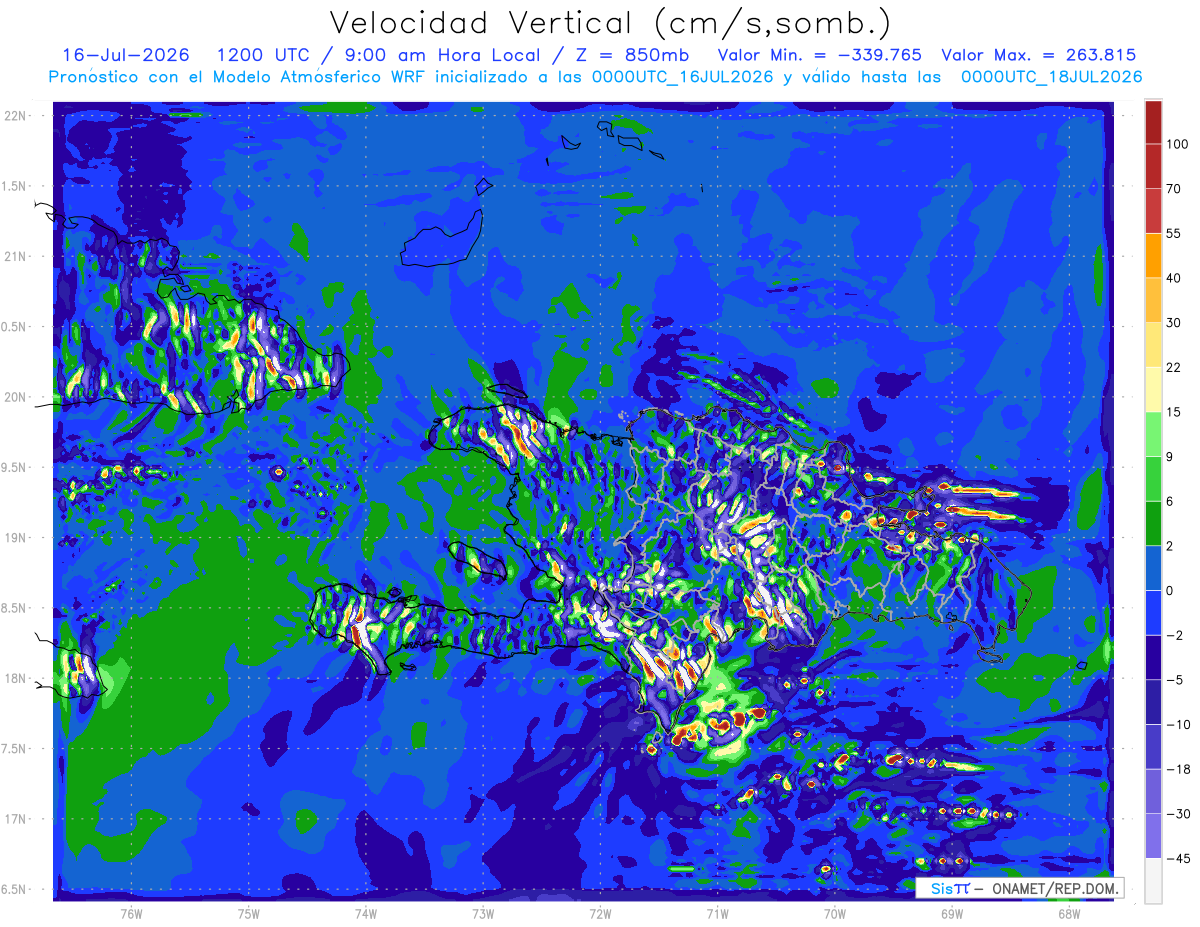Click the "-45" color bar label
The height and width of the screenshot is (927, 1200).
click(x=1177, y=858)
